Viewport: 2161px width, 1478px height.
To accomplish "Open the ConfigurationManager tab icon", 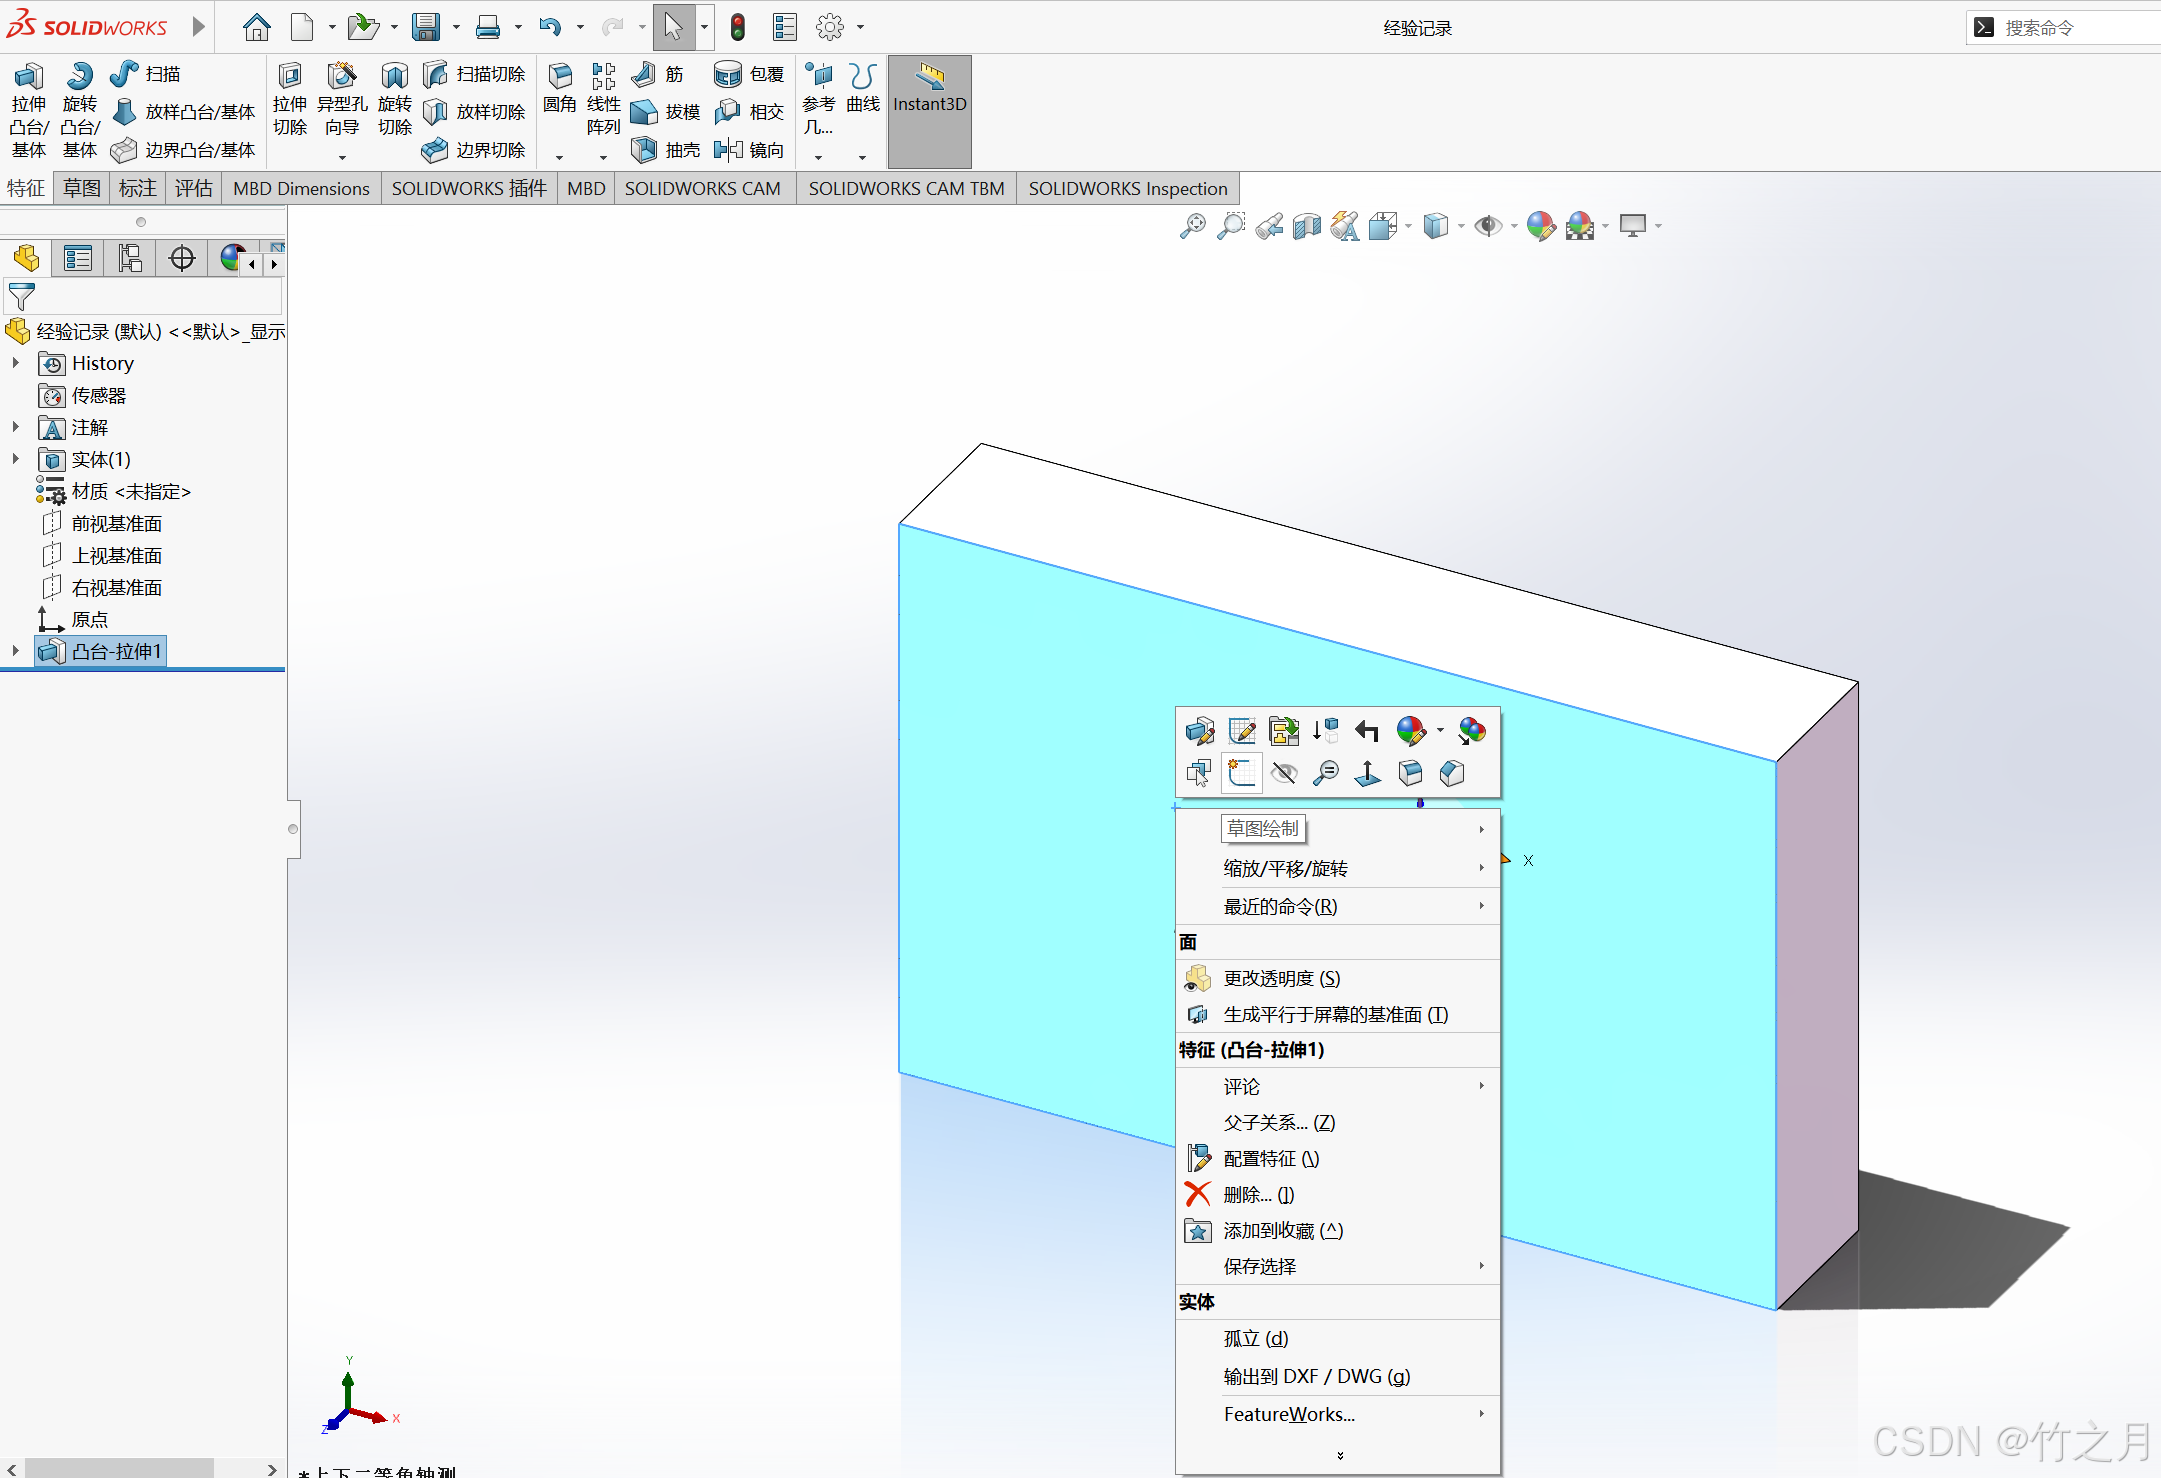I will (x=129, y=259).
